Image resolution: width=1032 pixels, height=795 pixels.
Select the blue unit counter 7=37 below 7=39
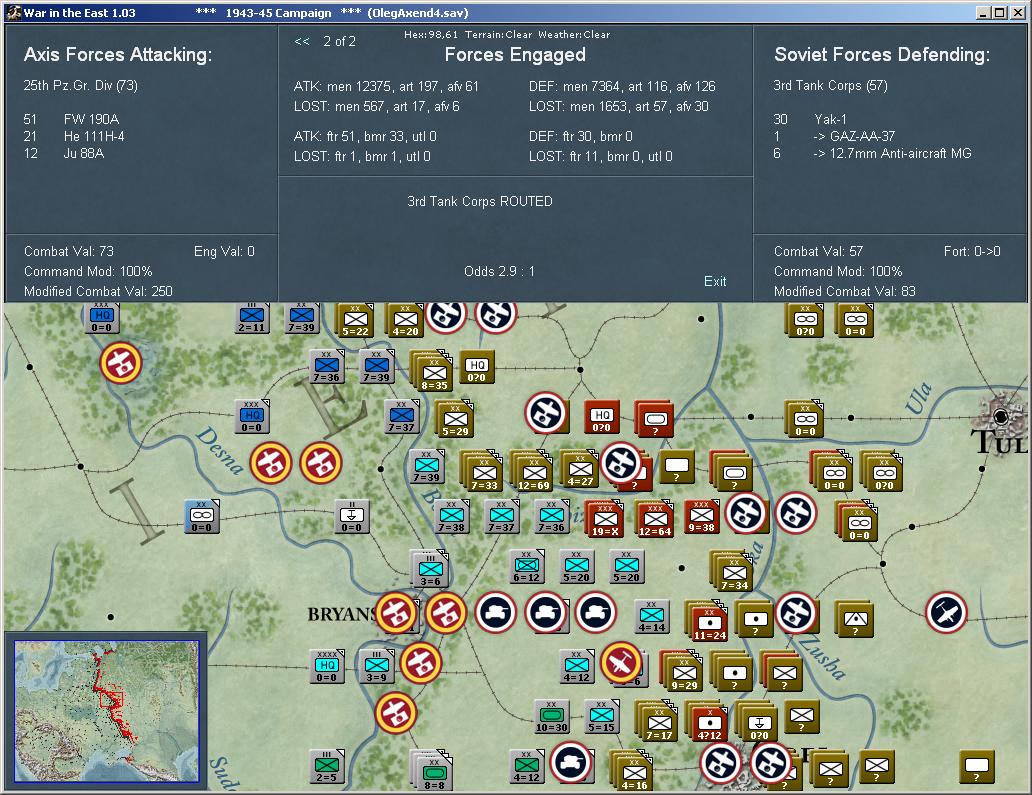401,417
